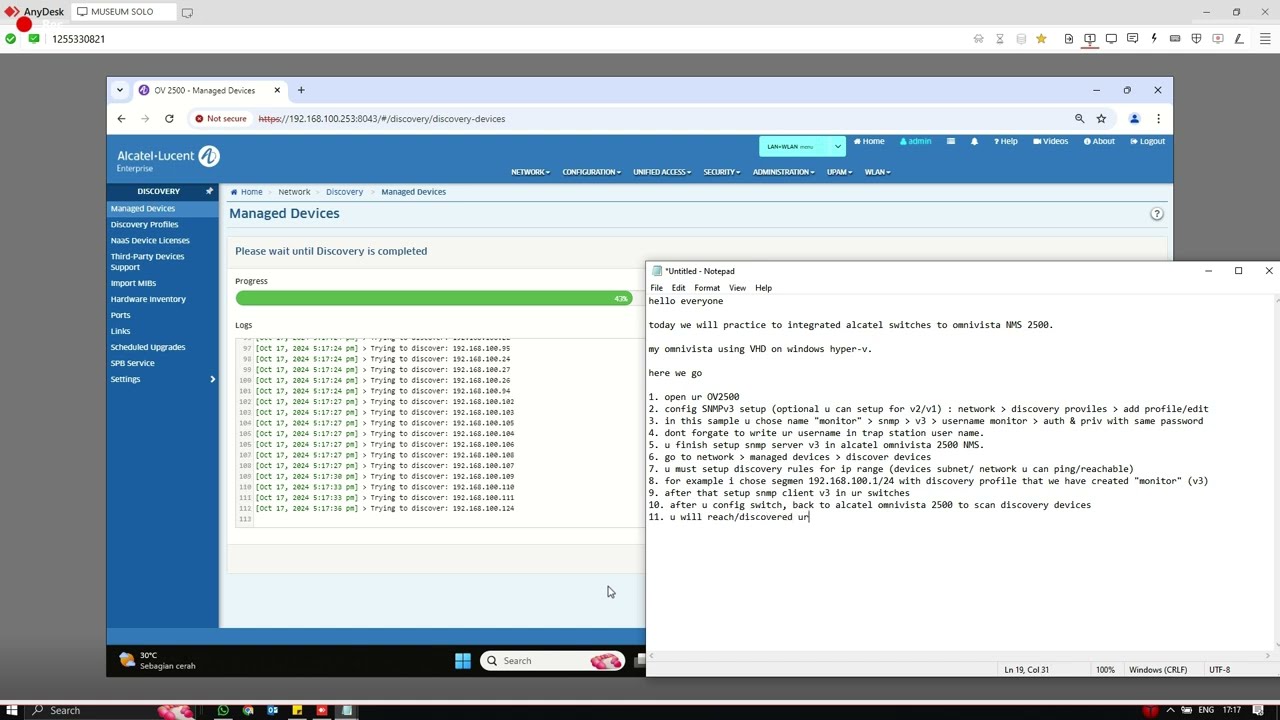This screenshot has height=720, width=1280.
Task: Click the local Windows Start button
Action: point(12,710)
